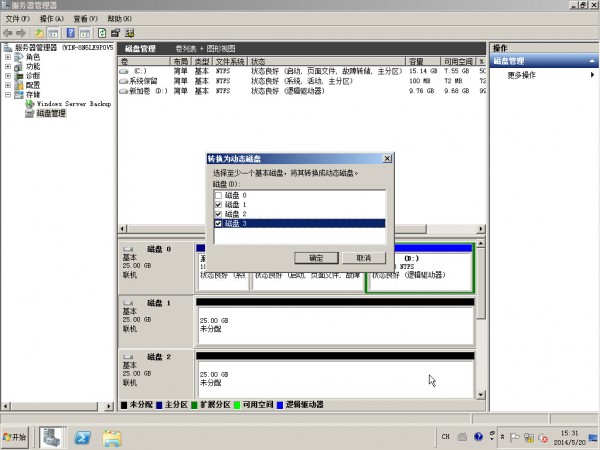Open the 查看(V) menu

coord(87,18)
